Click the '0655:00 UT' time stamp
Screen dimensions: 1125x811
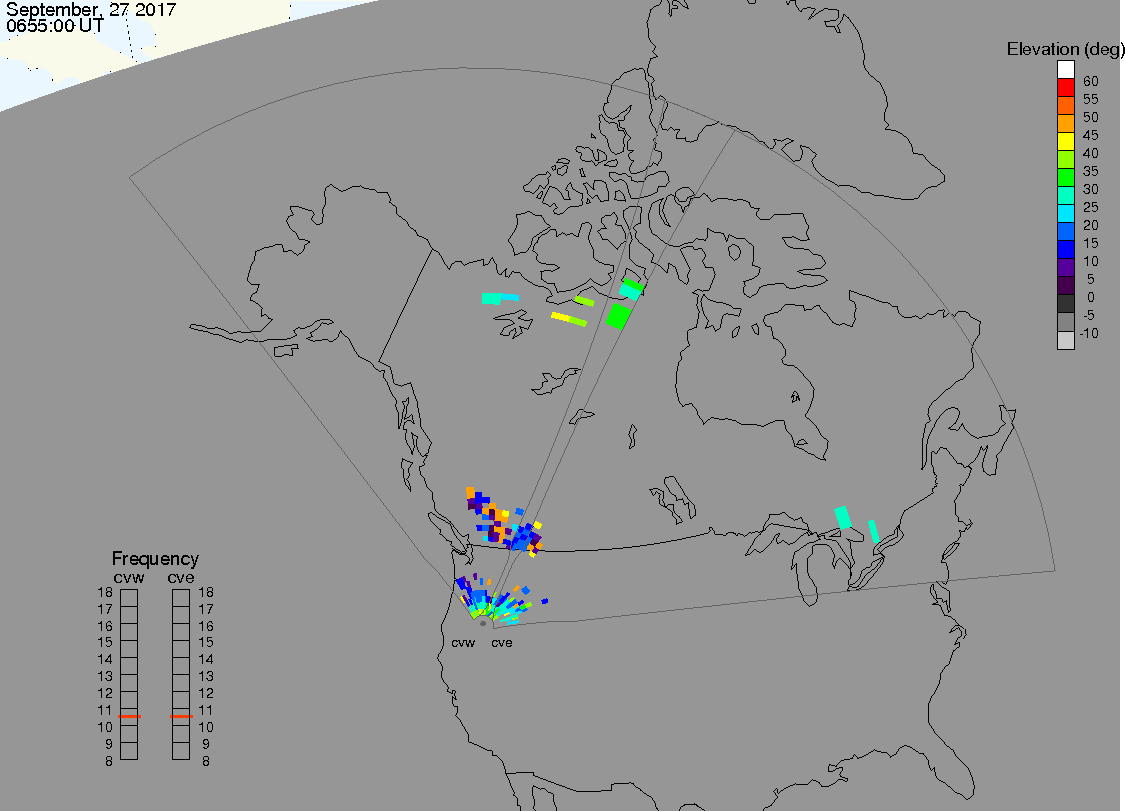pos(55,26)
